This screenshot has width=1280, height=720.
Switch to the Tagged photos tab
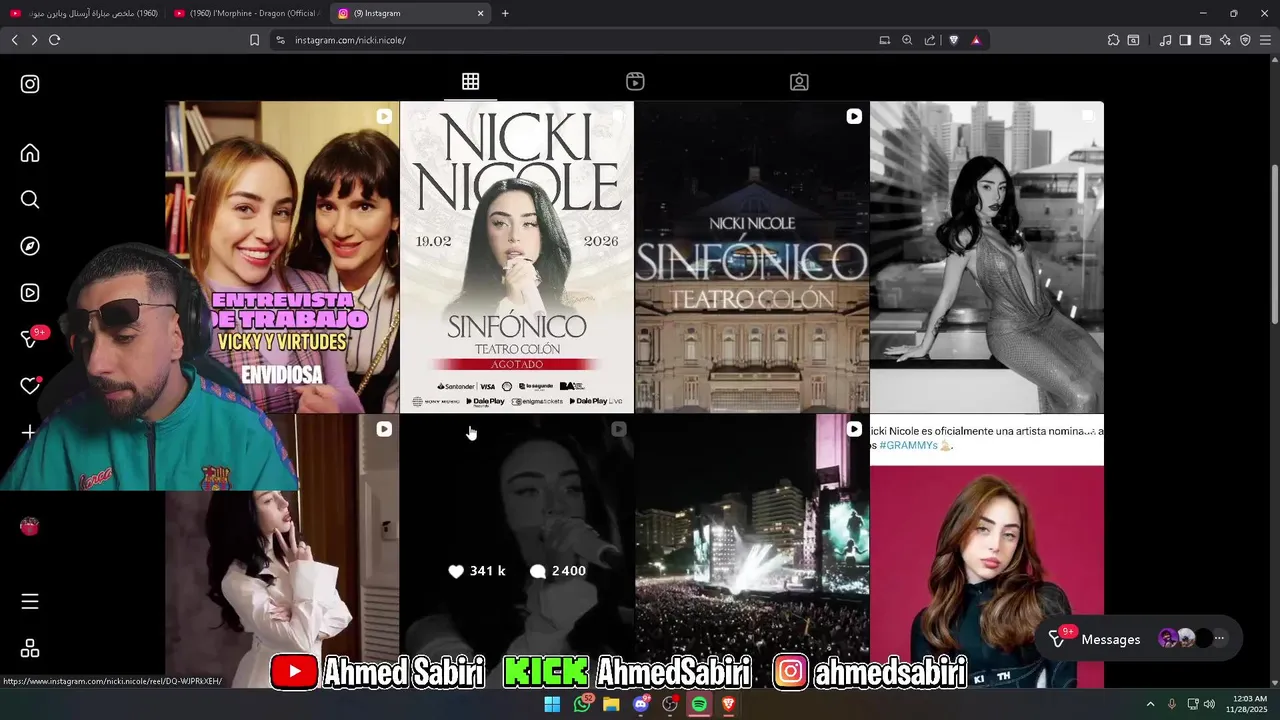pyautogui.click(x=799, y=82)
